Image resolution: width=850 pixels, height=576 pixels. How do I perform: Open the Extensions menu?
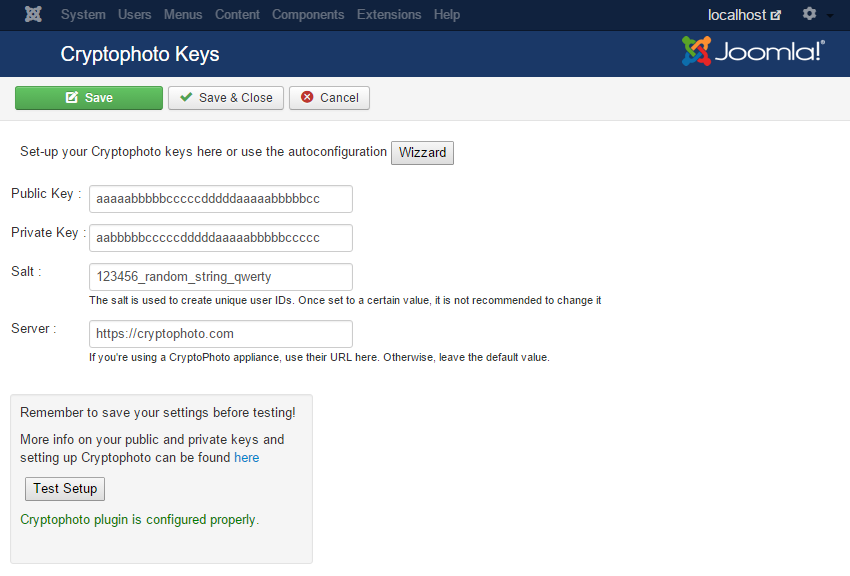[x=389, y=15]
